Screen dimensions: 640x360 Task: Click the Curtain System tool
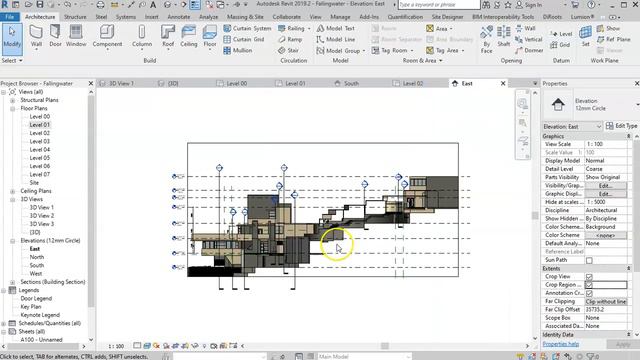point(247,29)
